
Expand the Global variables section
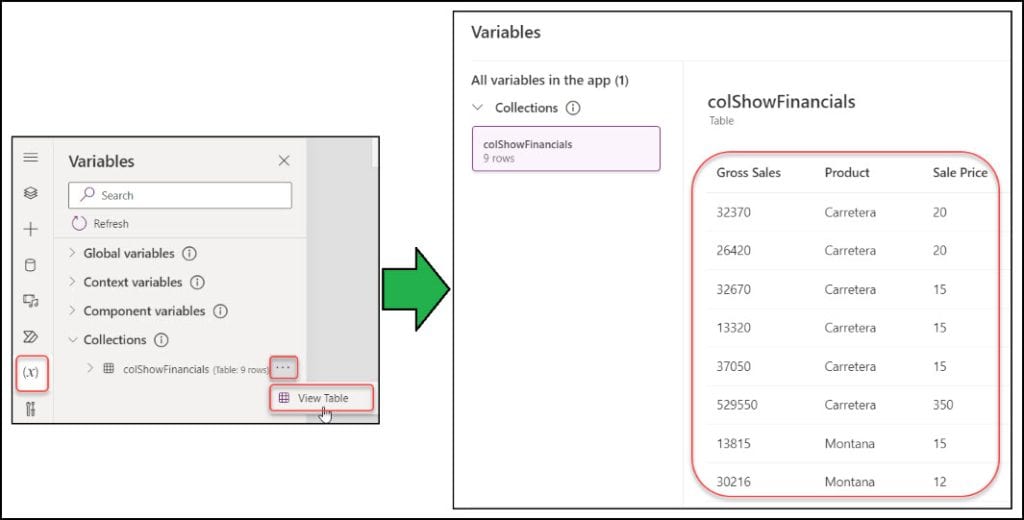[x=72, y=253]
